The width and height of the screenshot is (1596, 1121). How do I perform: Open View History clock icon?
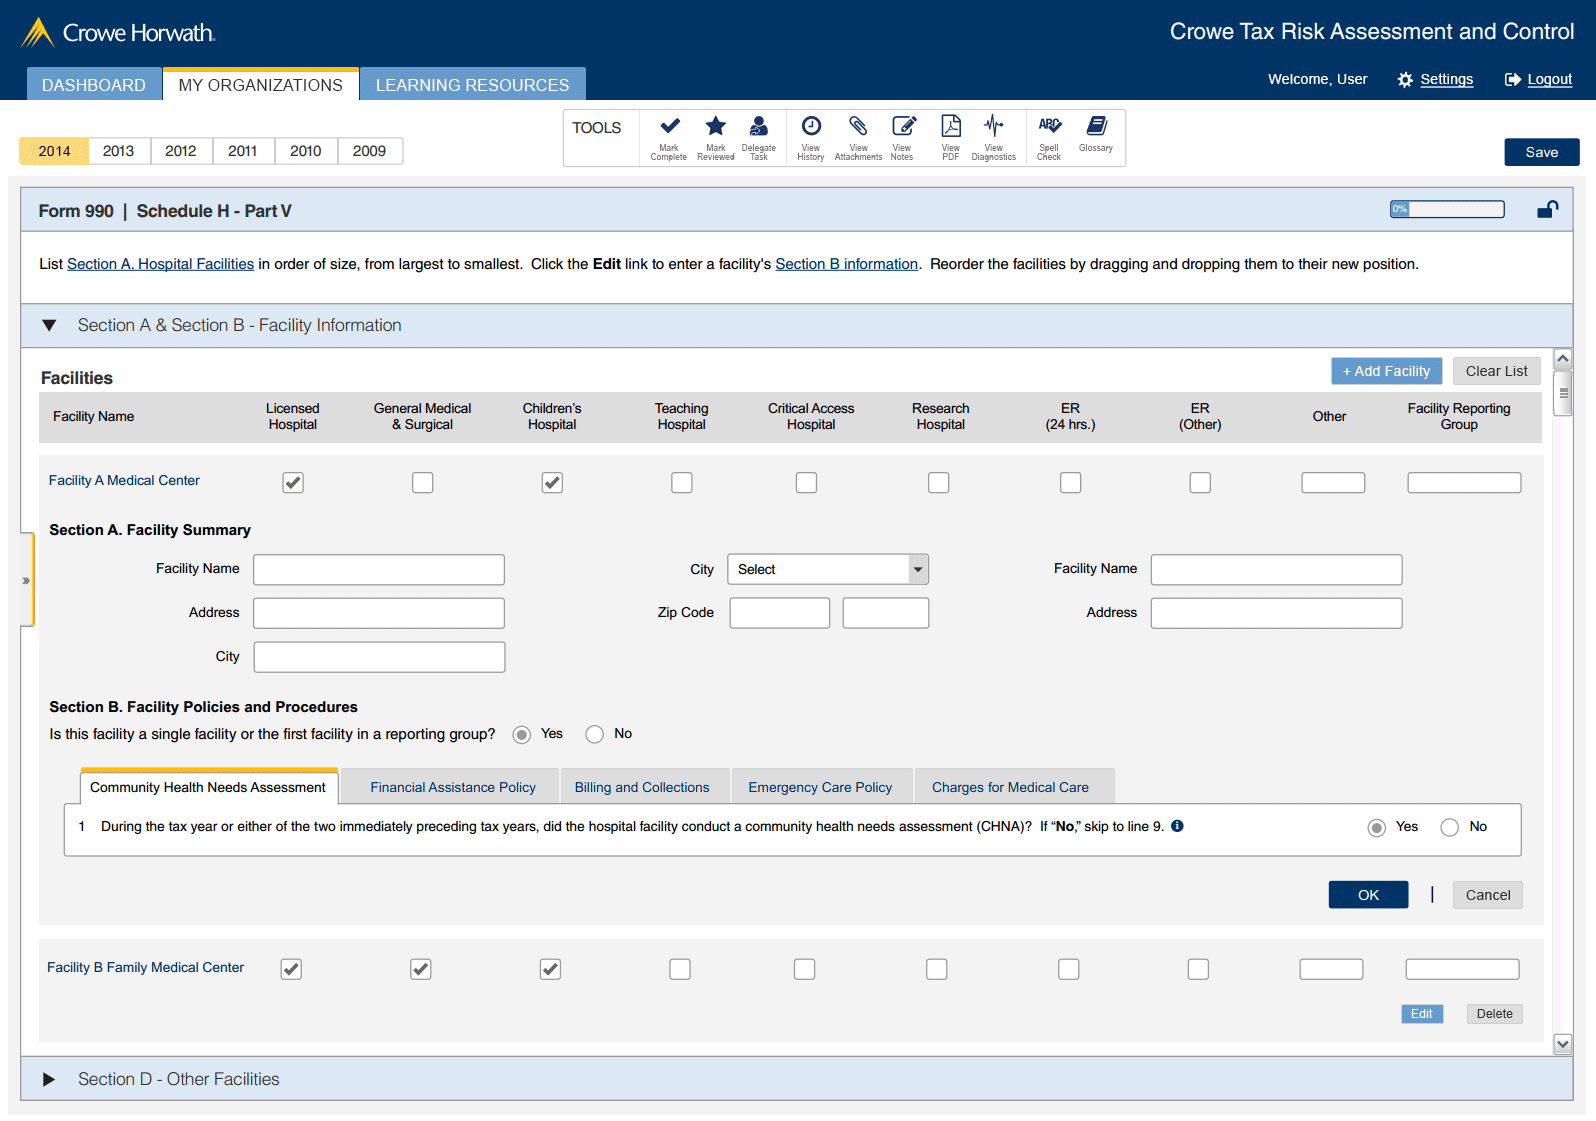coord(811,127)
